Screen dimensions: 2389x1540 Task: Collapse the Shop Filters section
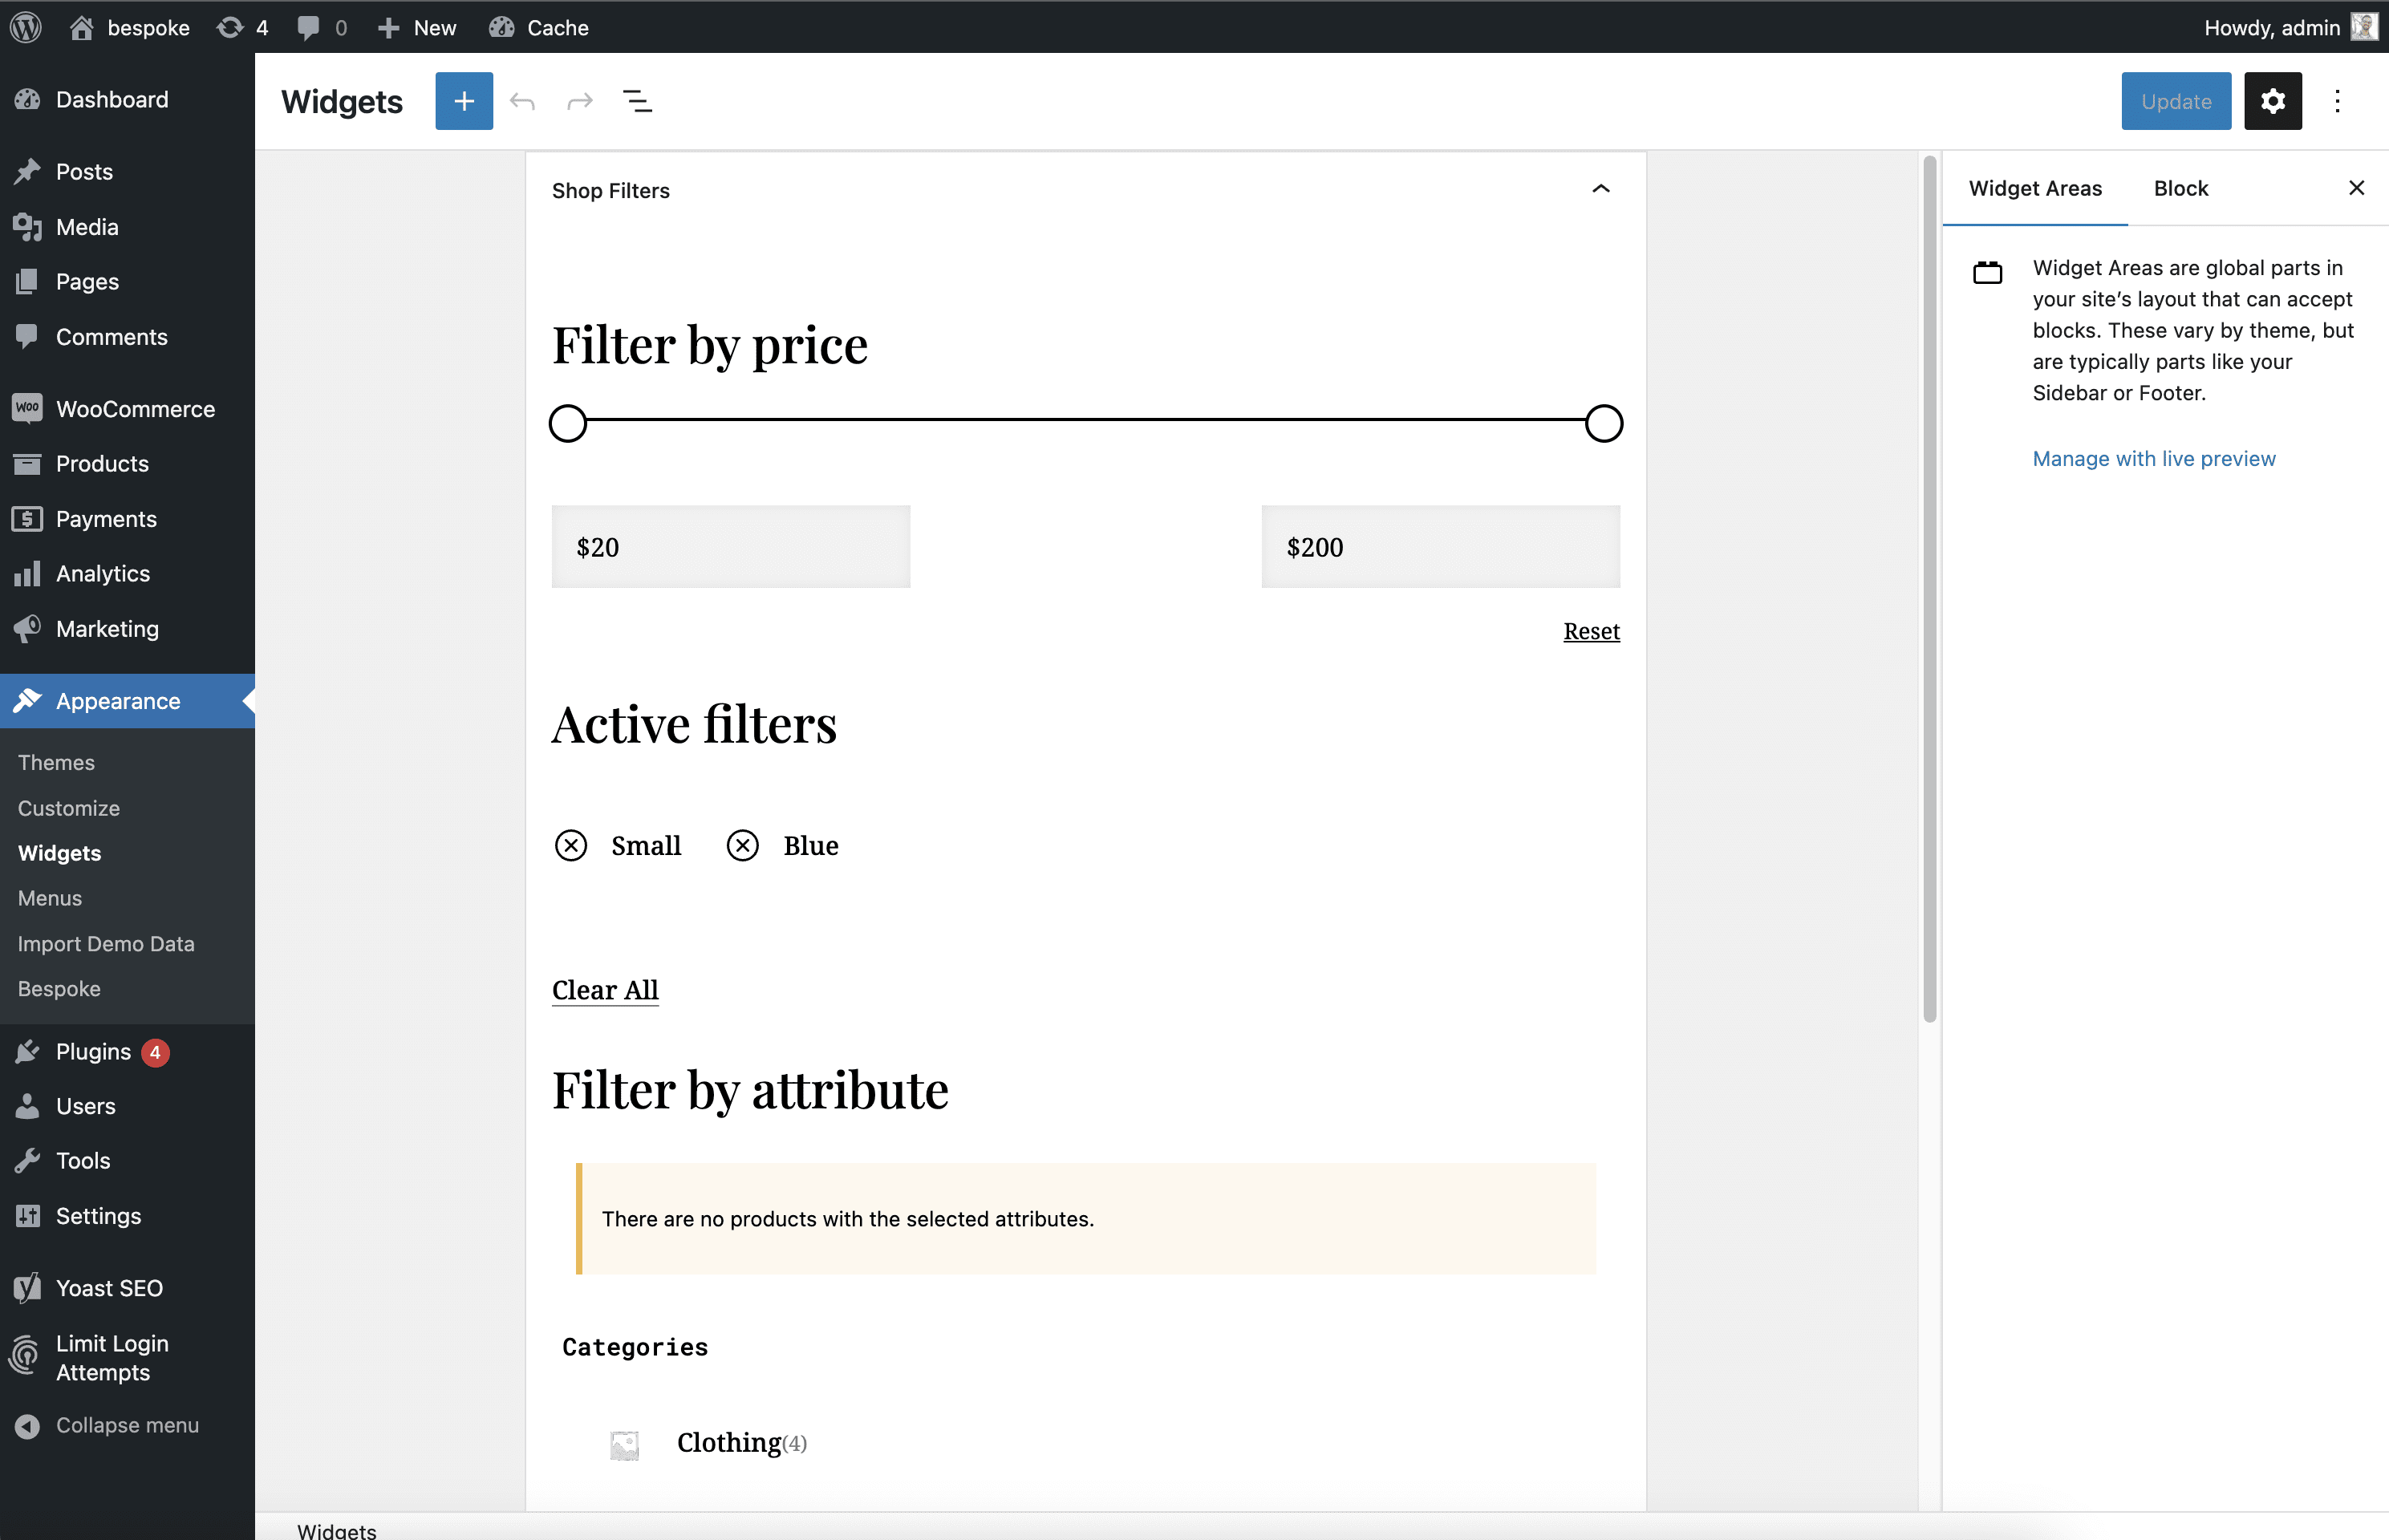click(1600, 189)
